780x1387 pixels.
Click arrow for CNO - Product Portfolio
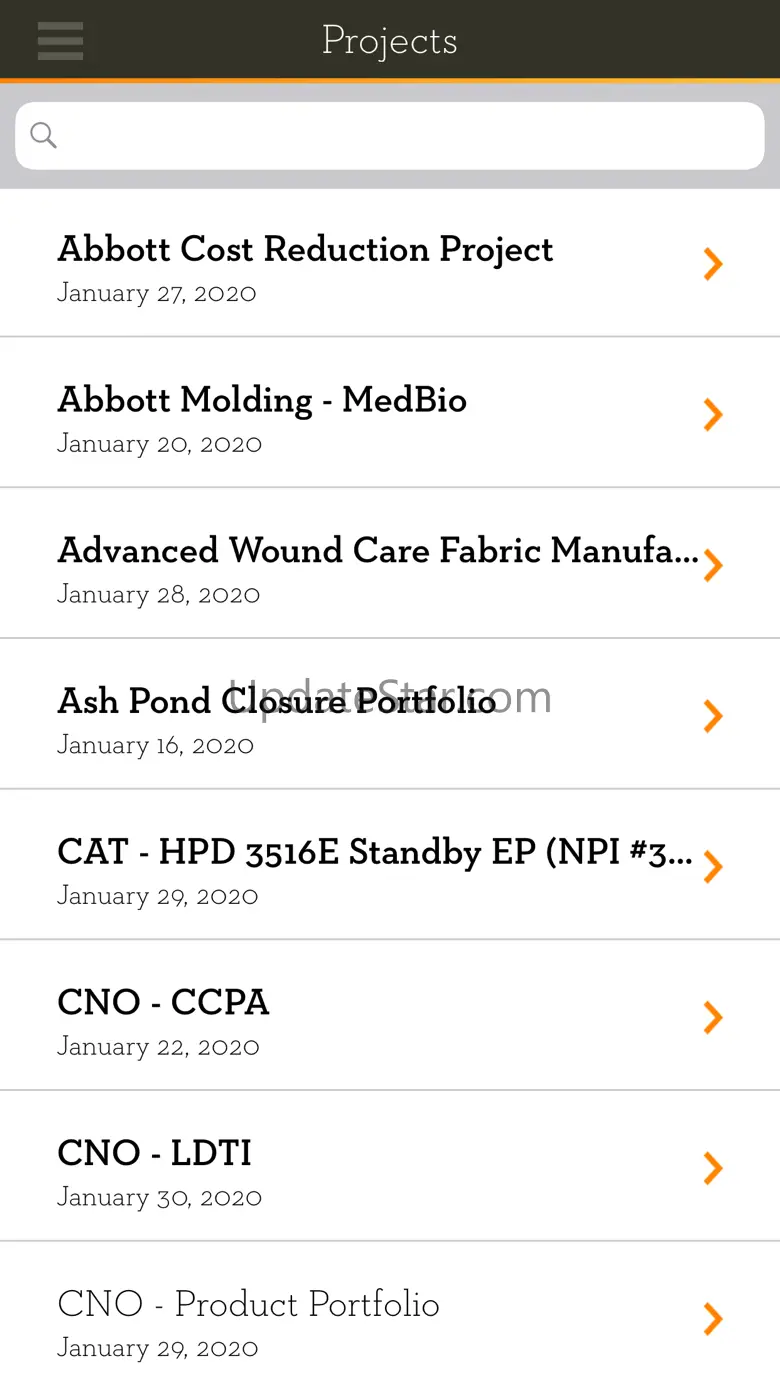(x=712, y=1319)
